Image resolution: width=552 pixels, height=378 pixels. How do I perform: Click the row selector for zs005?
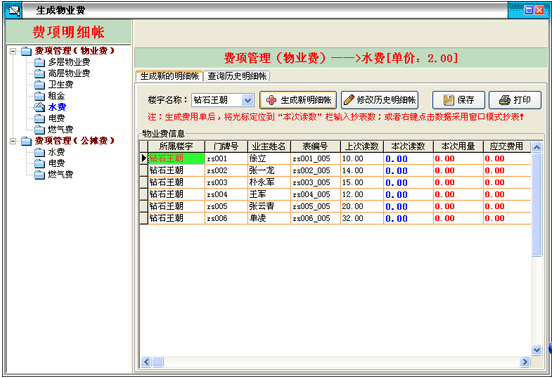[144, 207]
